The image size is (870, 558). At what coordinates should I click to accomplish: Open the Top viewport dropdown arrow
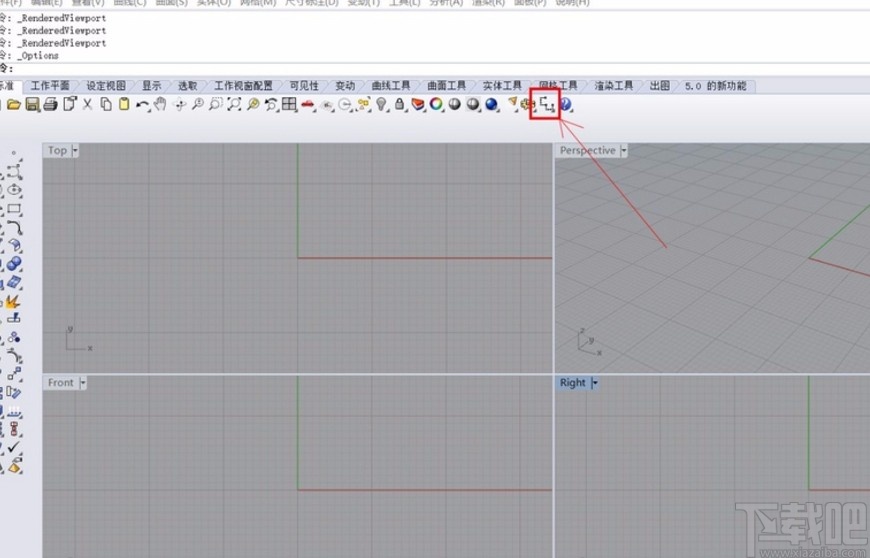tap(75, 150)
